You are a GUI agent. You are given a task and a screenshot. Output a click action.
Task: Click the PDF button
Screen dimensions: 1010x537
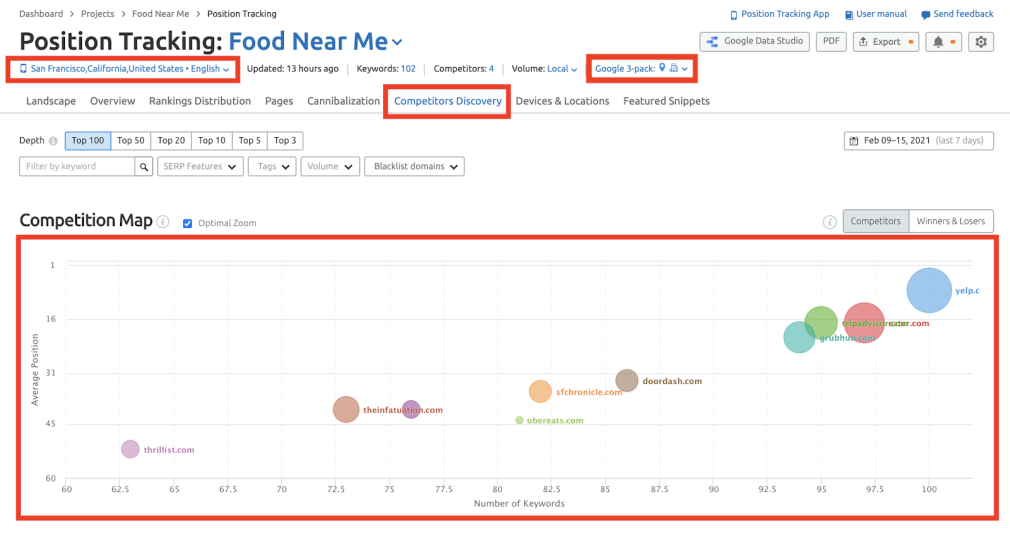831,42
